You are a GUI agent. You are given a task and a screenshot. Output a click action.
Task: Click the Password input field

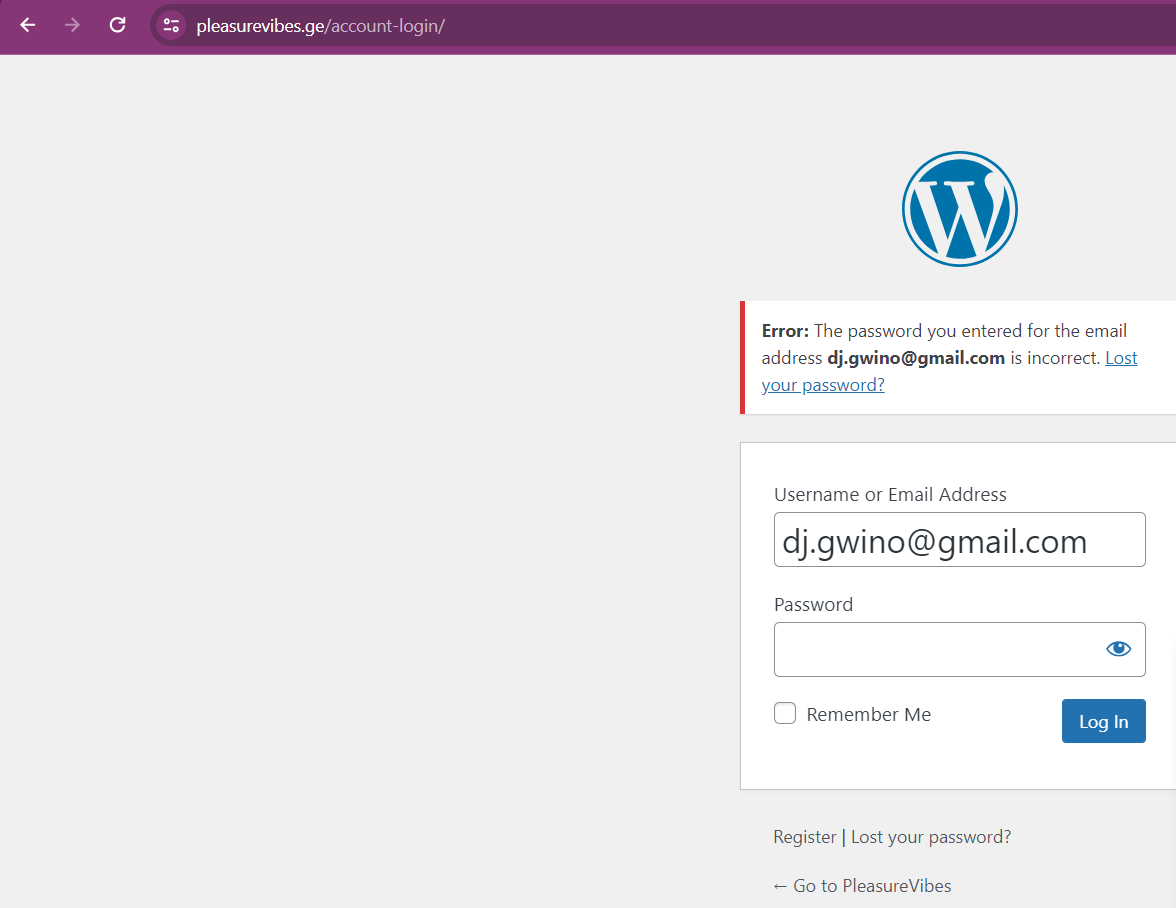pos(959,649)
